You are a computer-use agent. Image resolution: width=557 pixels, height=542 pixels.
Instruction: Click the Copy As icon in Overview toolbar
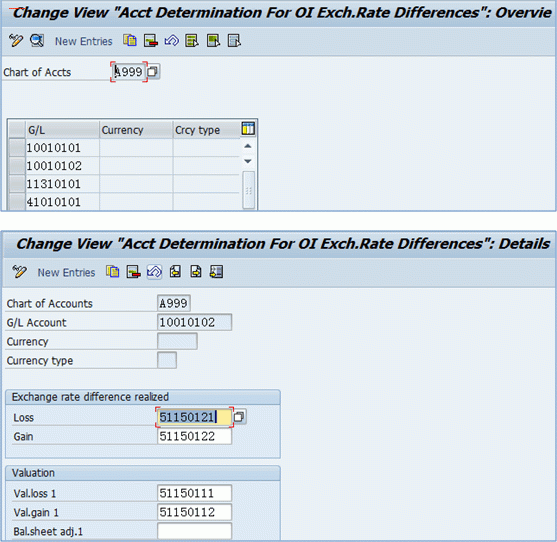130,40
